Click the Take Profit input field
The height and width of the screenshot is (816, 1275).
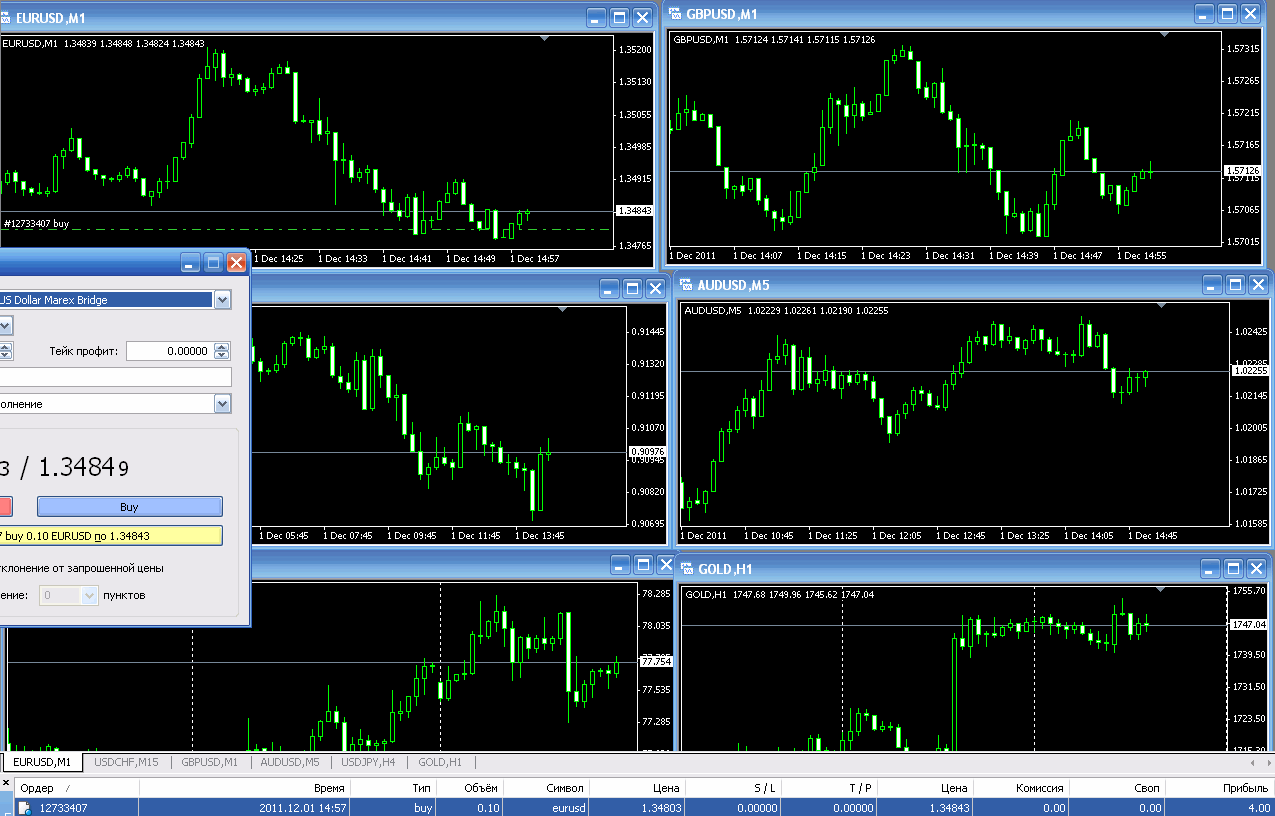(x=169, y=351)
